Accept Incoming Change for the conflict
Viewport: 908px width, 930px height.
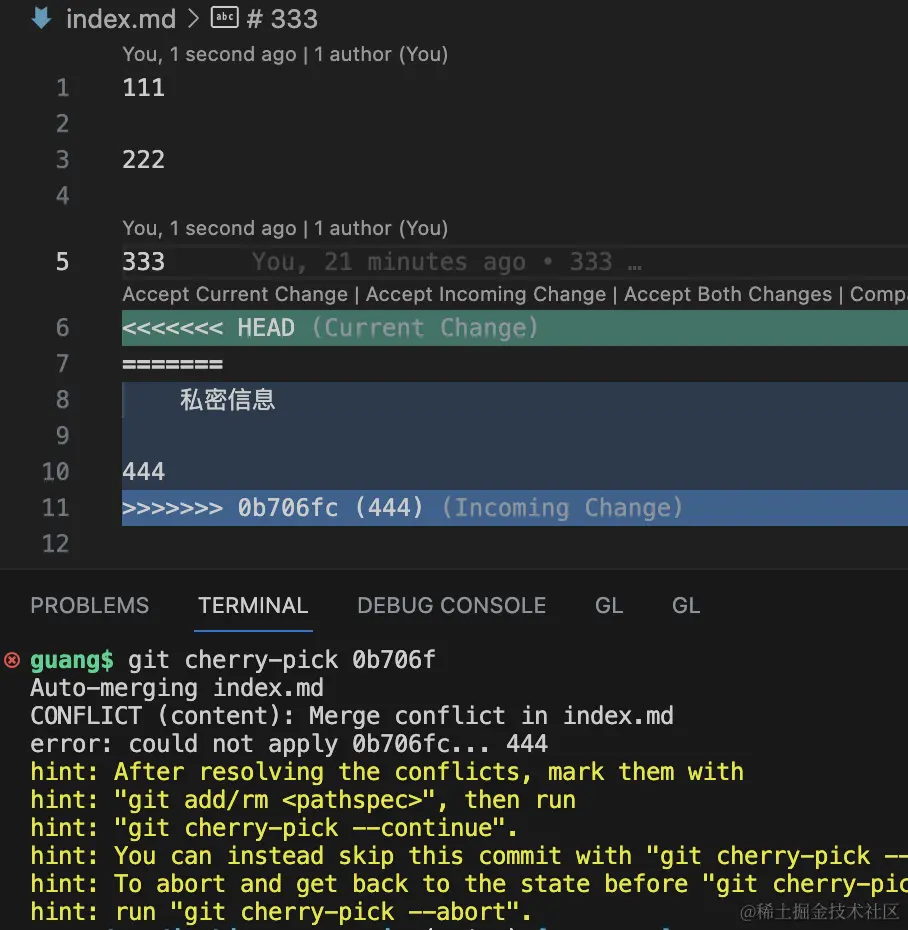click(x=486, y=294)
